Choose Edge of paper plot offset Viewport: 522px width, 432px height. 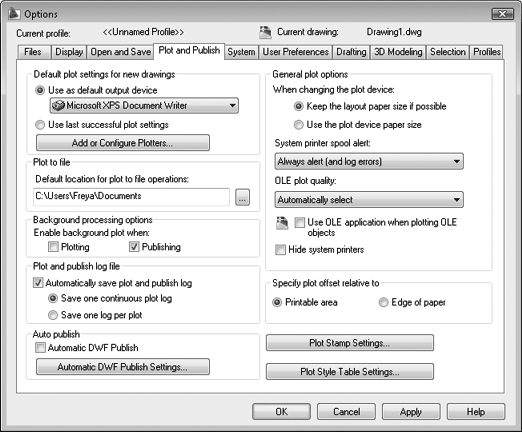click(383, 302)
